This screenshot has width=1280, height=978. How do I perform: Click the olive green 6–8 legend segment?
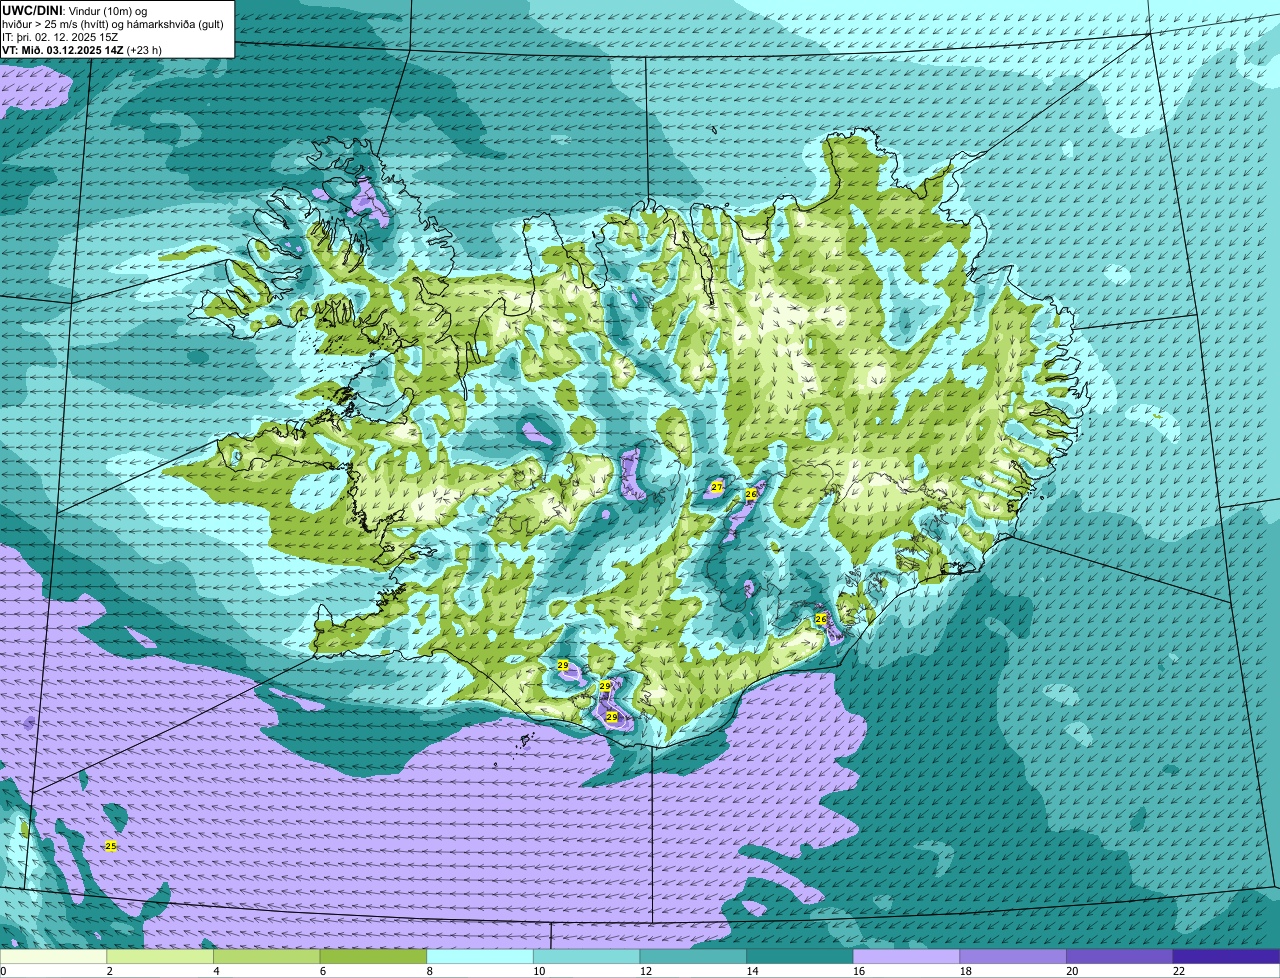click(x=373, y=956)
